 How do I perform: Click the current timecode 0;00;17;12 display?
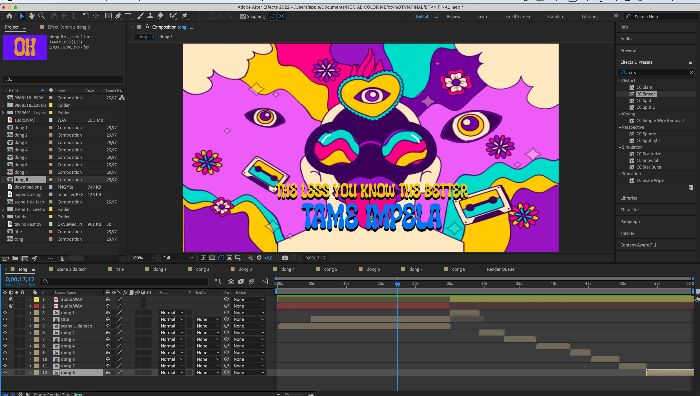[20, 279]
